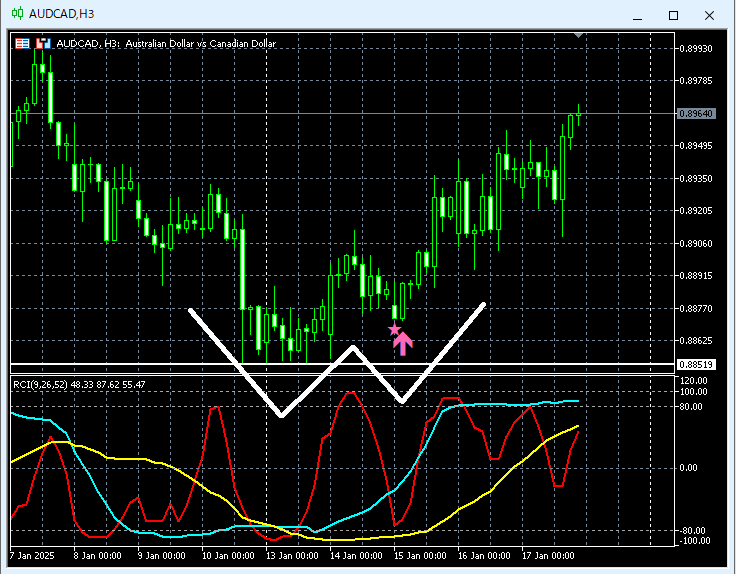737x574 pixels.
Task: Click the 0.88770 price scale label
Action: tap(696, 308)
